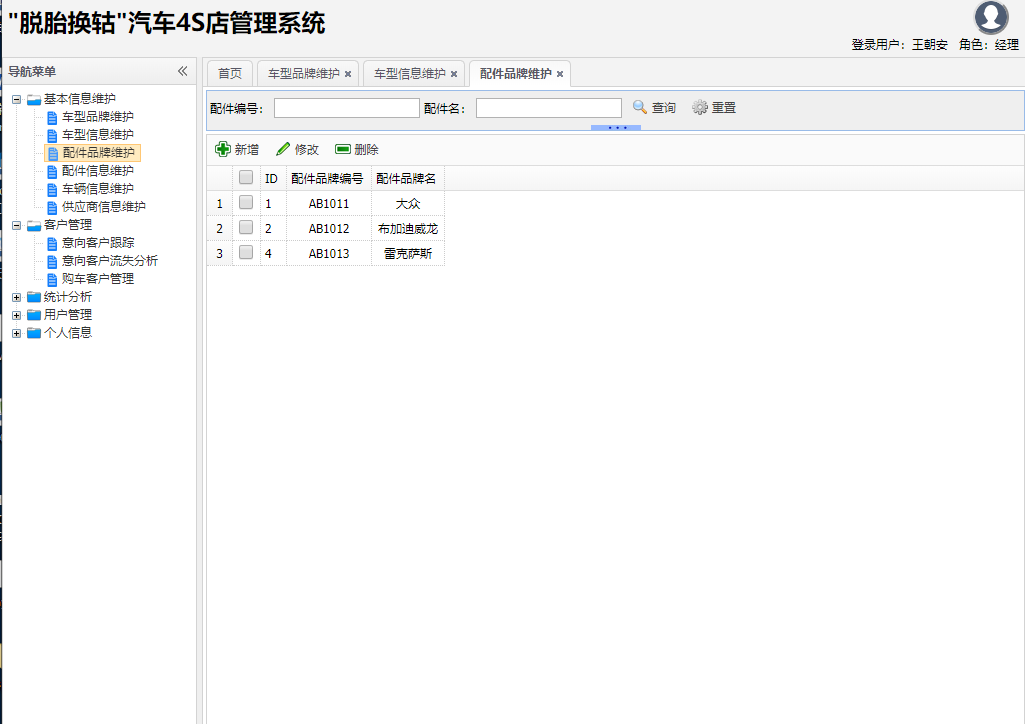
Task: Click the gear 重置 reset icon
Action: pos(700,107)
